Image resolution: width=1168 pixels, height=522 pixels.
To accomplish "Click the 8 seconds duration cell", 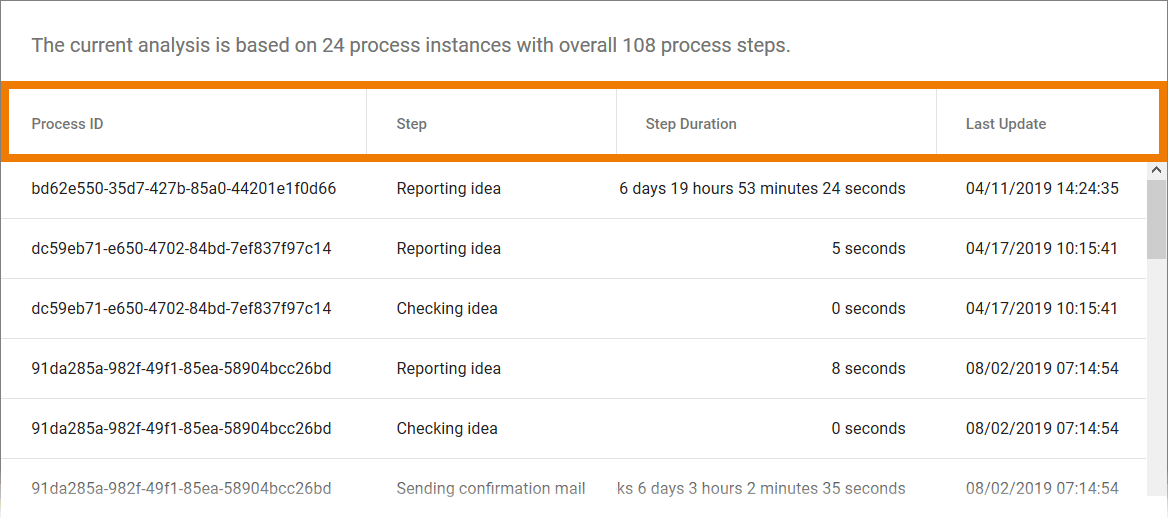I will point(868,368).
